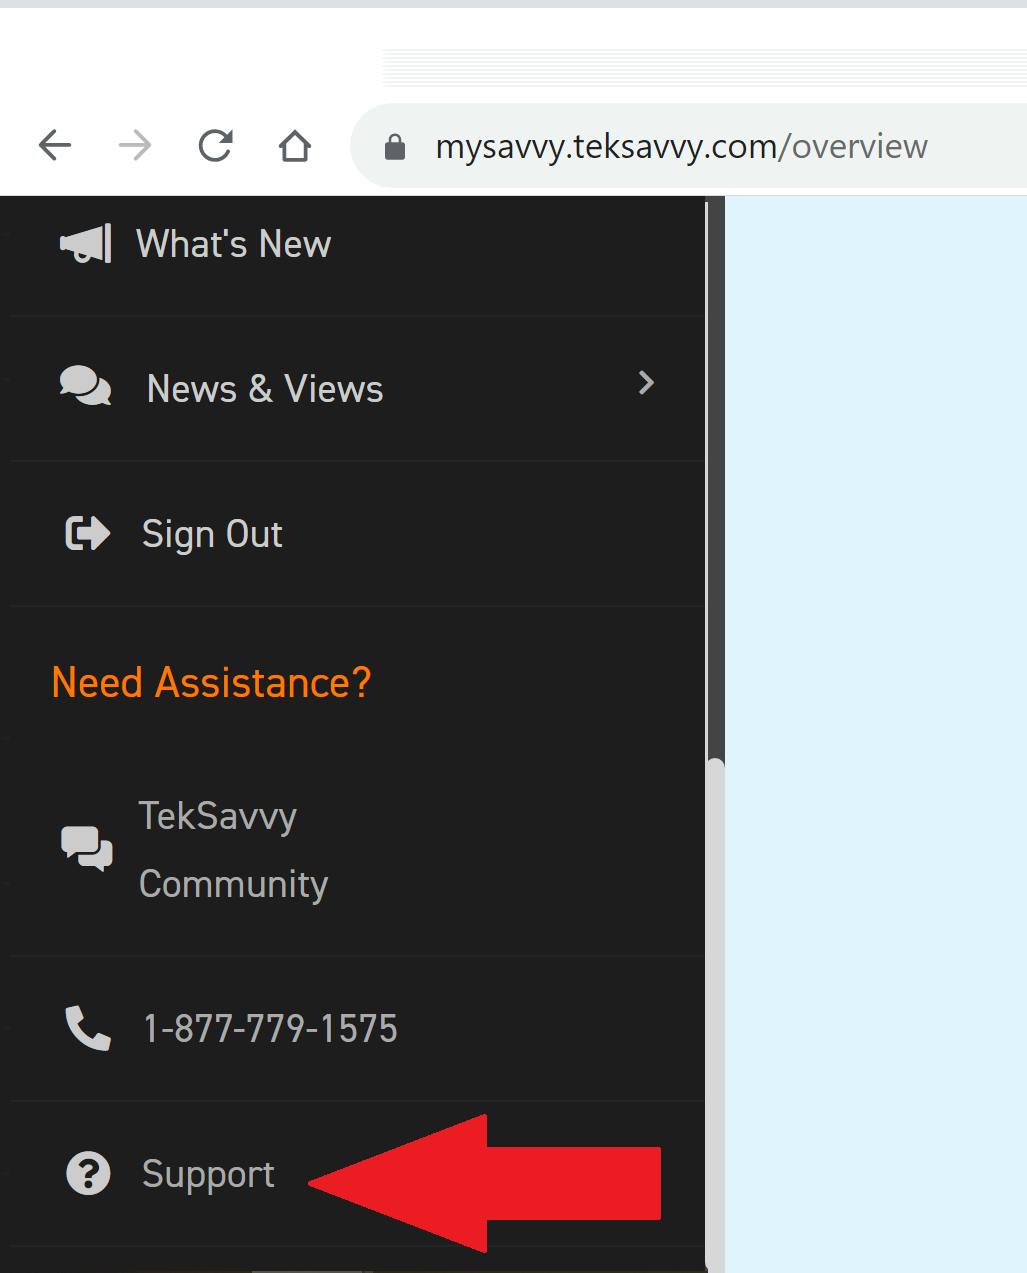Expand News & Views with its chevron

(646, 382)
